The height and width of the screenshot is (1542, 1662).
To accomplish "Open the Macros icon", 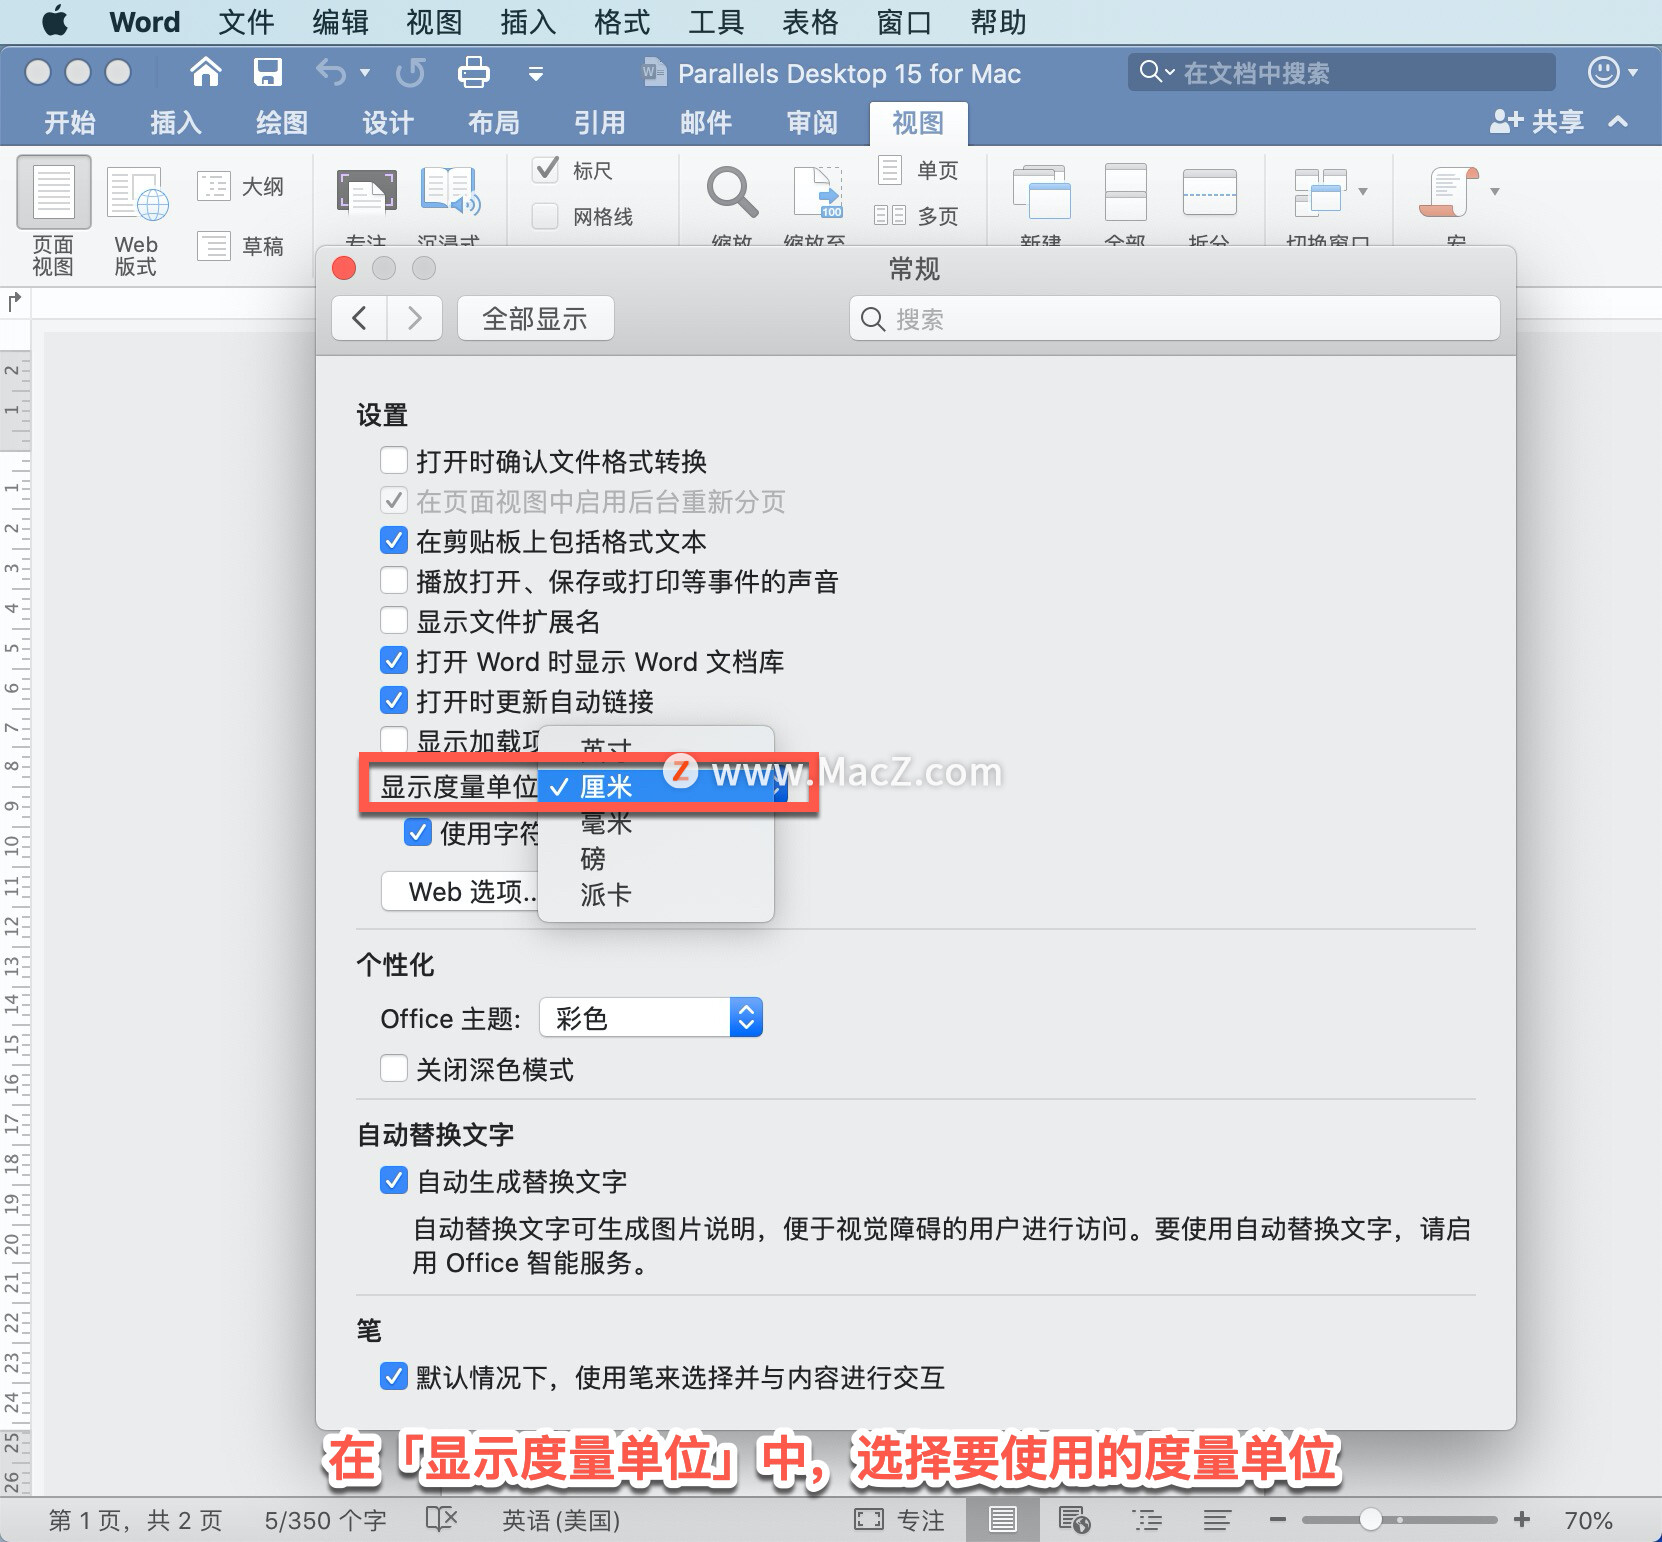I will coord(1448,192).
